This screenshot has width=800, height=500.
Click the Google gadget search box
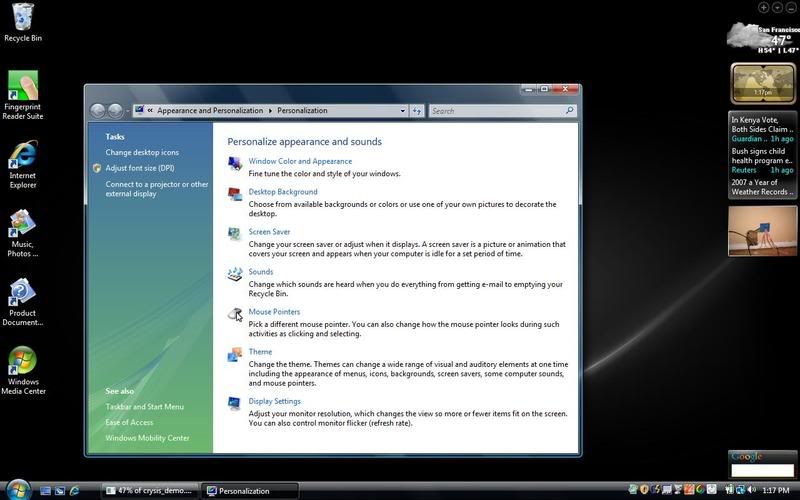762,470
